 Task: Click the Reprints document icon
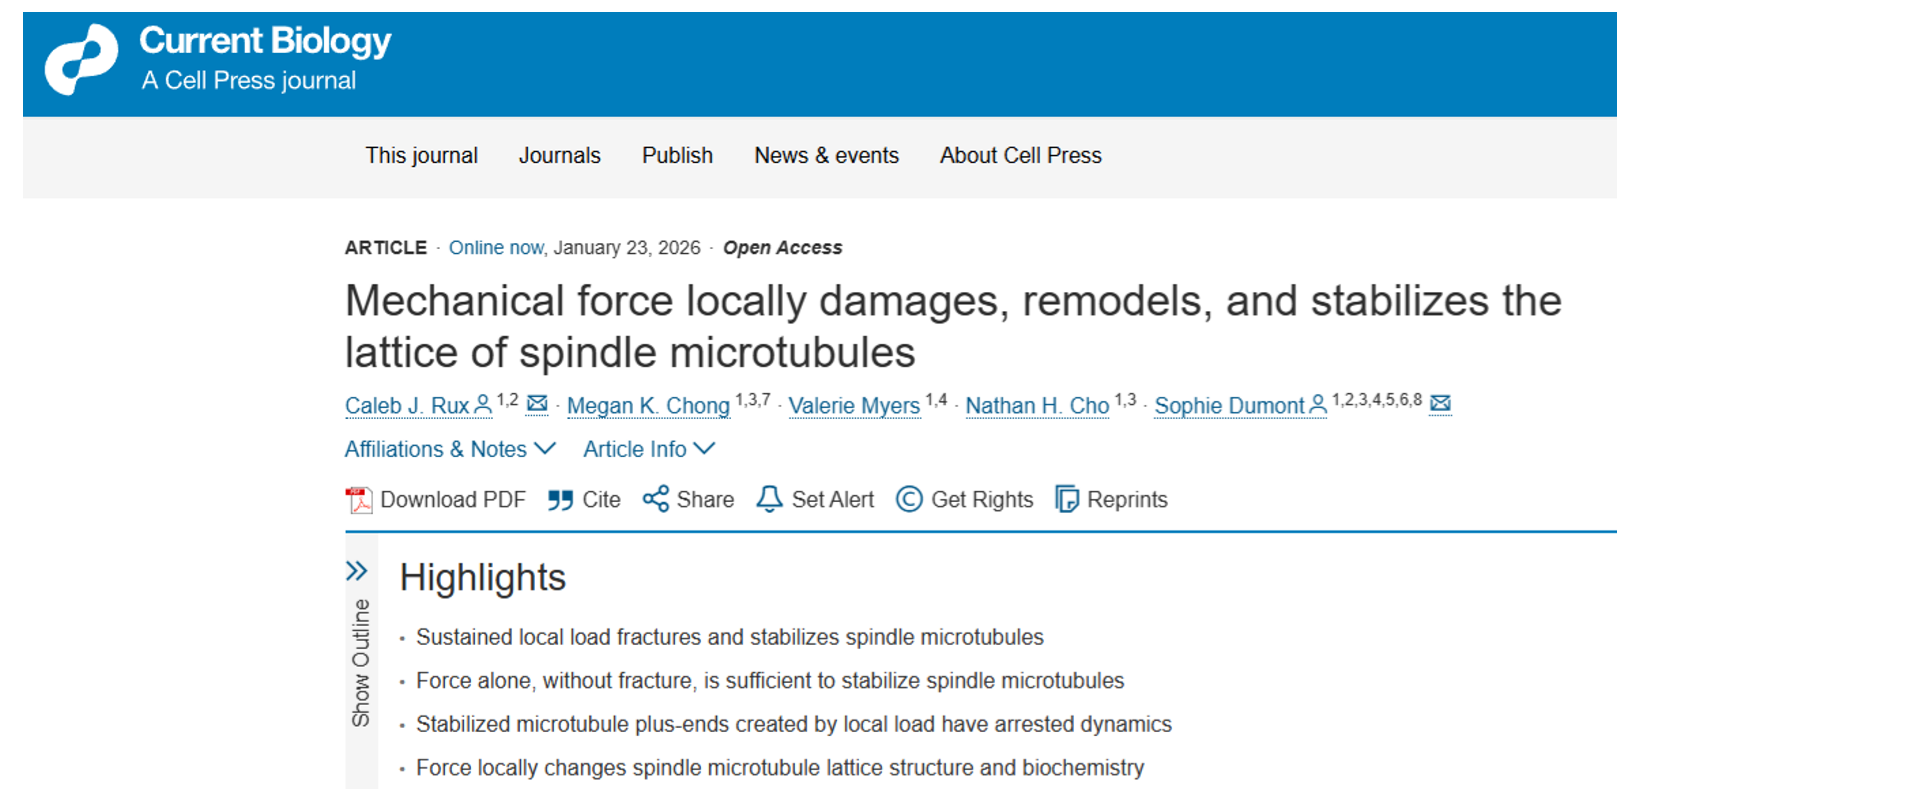pos(1067,499)
